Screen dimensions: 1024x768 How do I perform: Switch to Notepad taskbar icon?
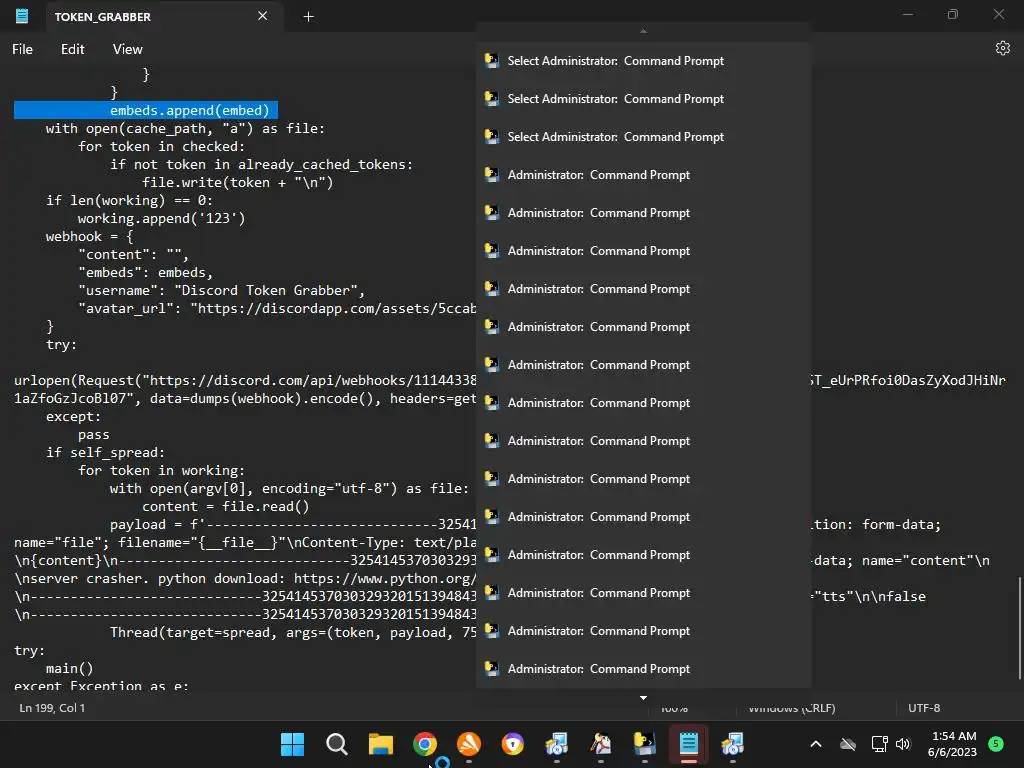point(688,744)
